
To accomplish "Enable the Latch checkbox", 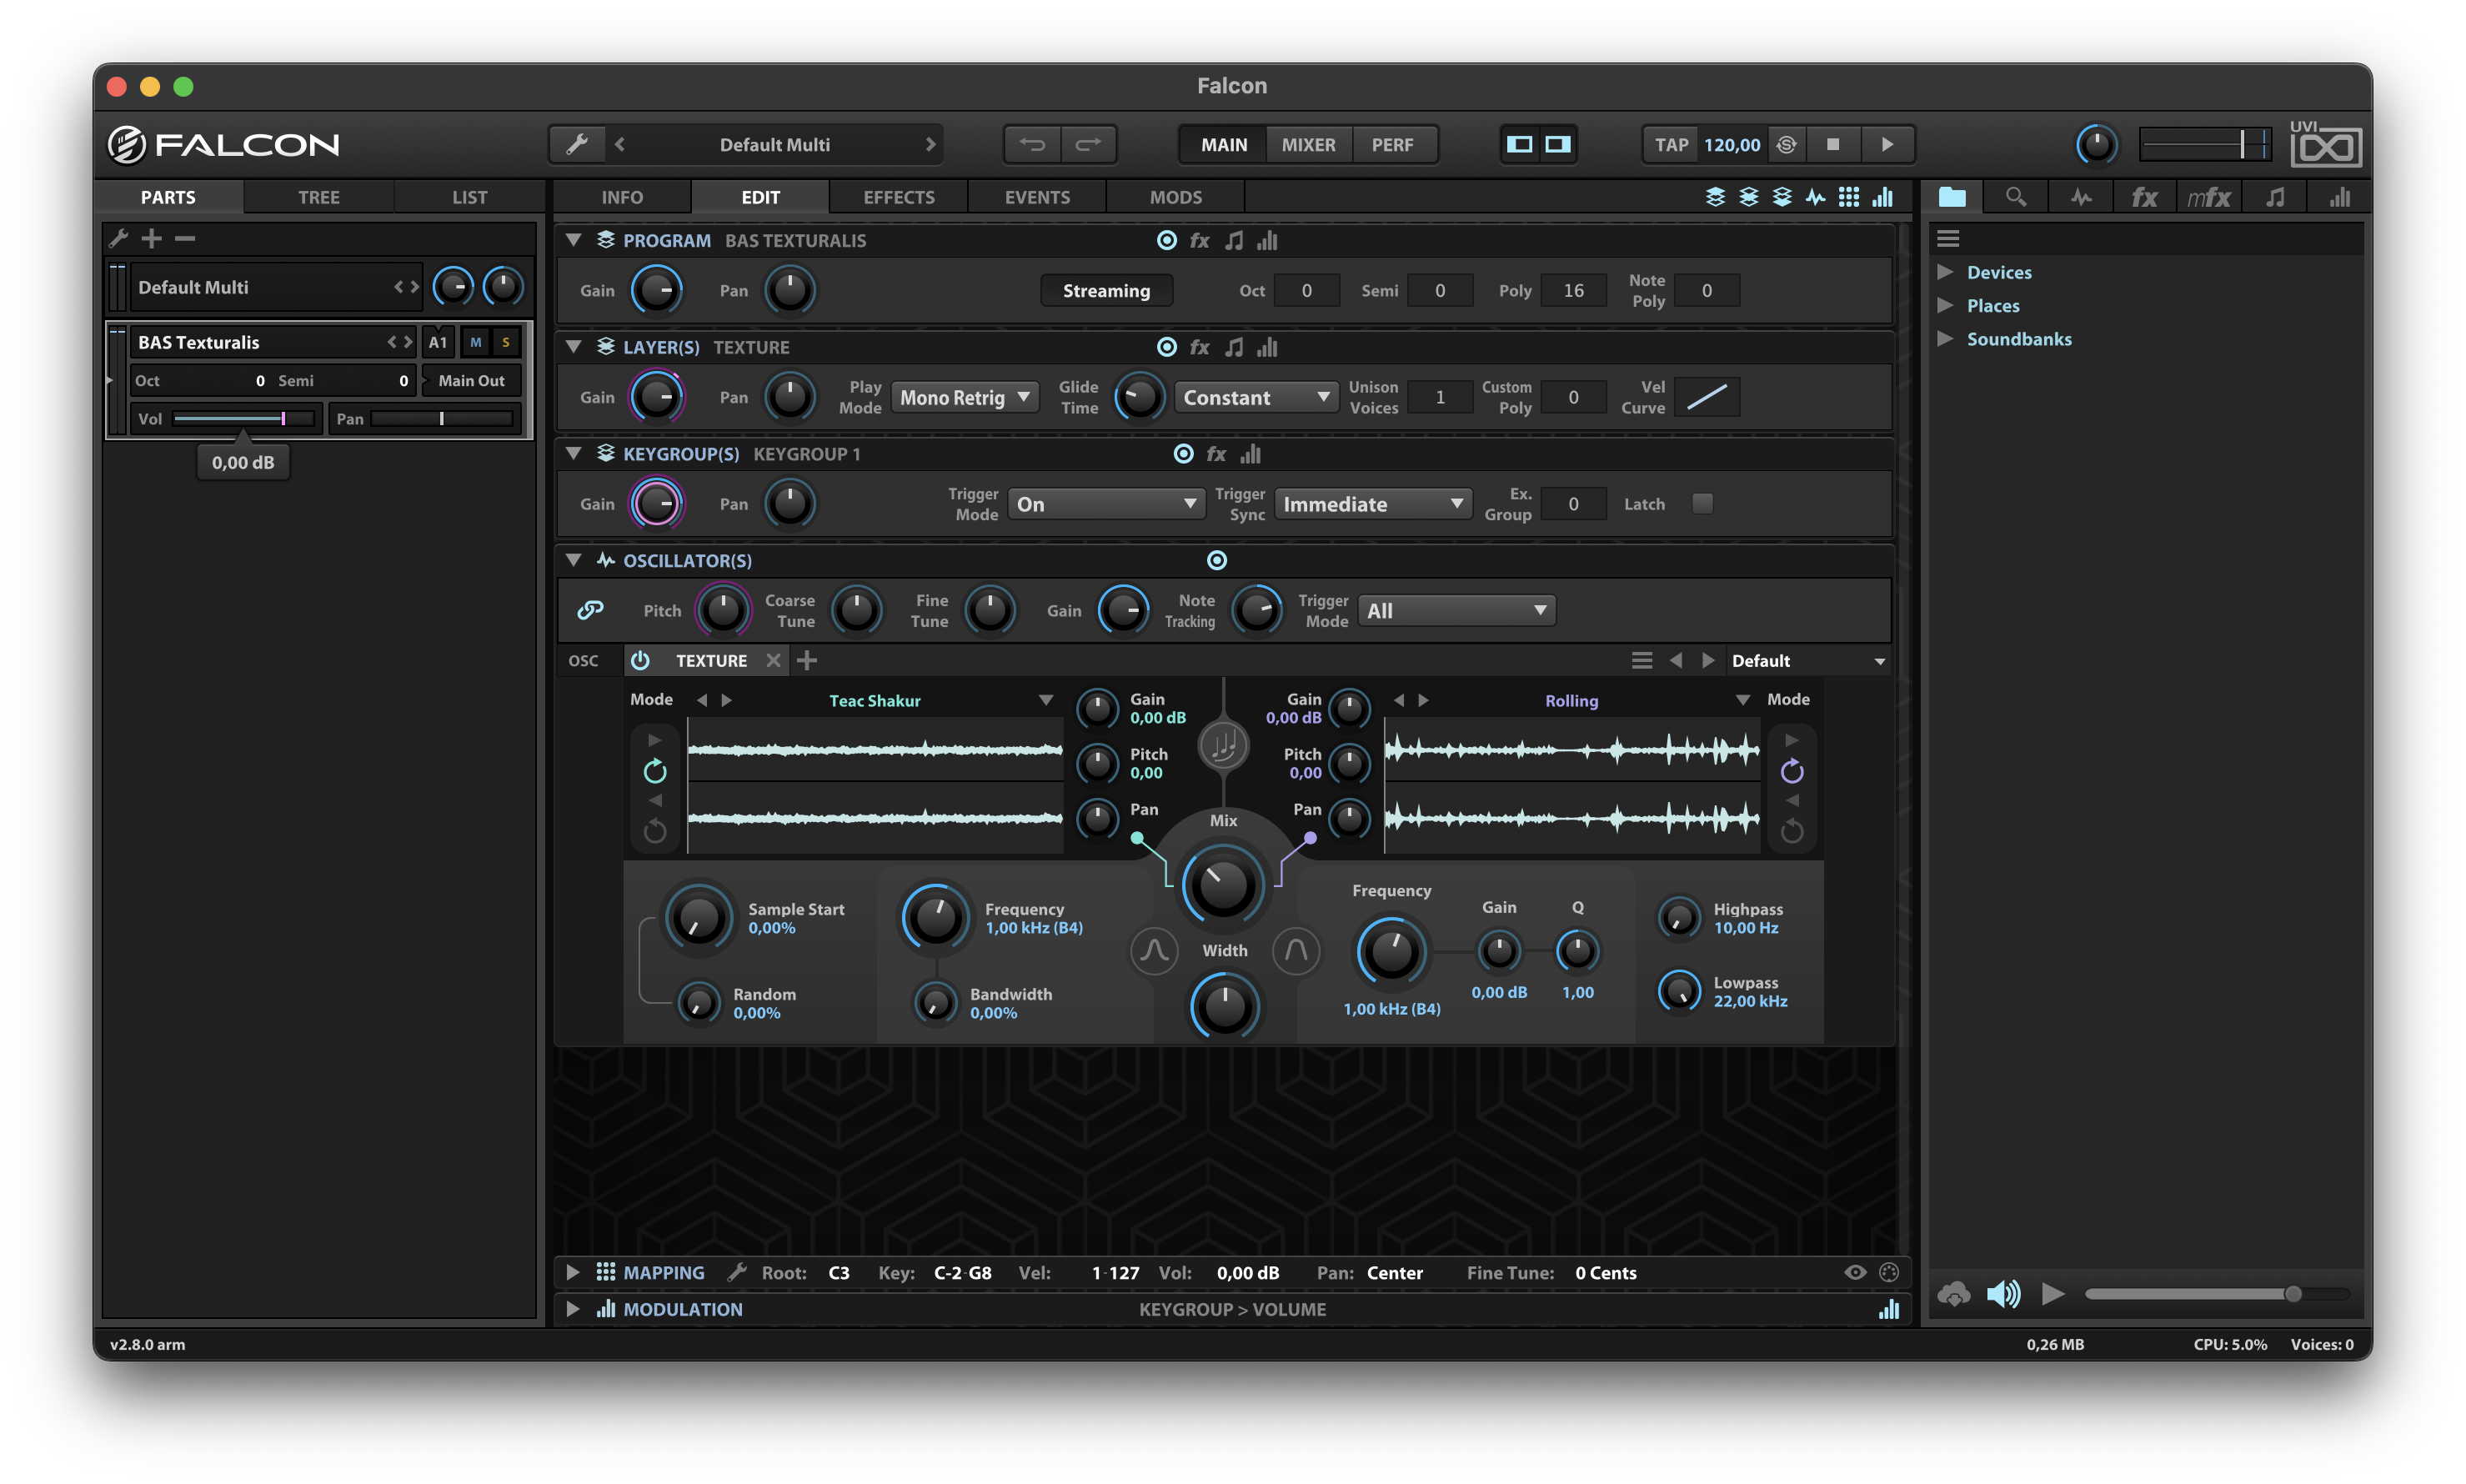I will (1702, 503).
